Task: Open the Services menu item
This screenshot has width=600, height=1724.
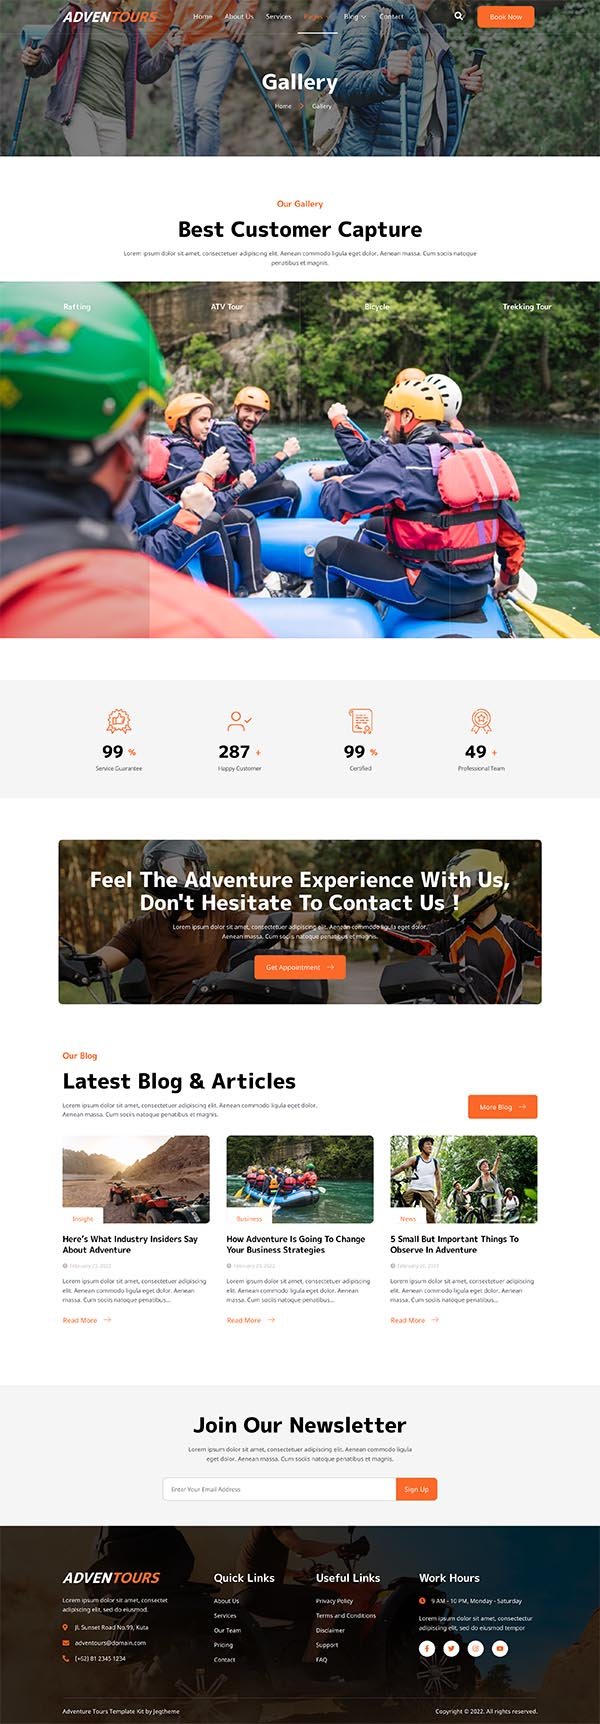Action: [278, 16]
